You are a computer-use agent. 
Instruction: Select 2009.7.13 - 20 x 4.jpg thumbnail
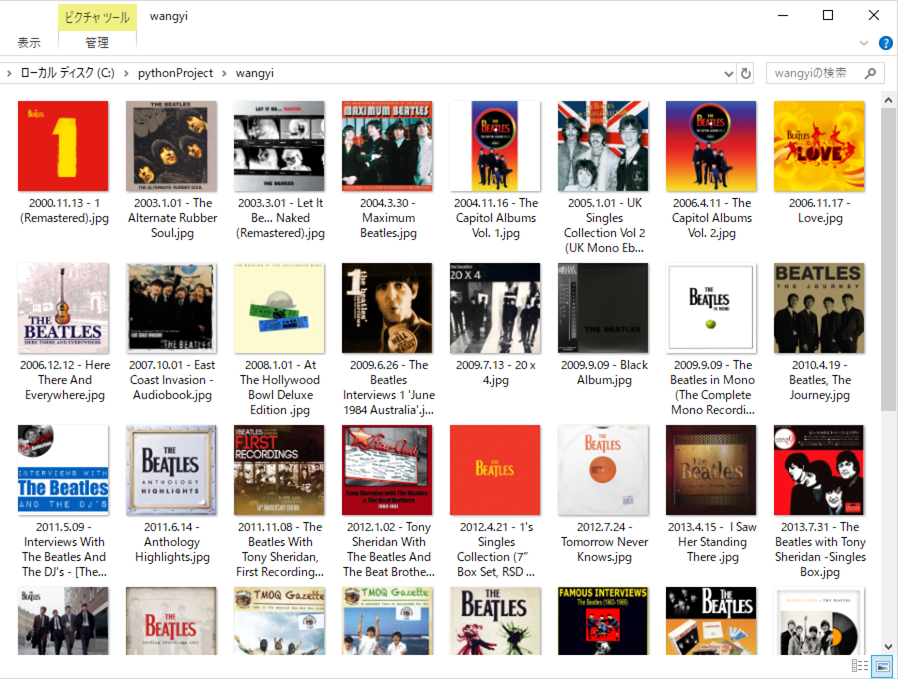[x=495, y=308]
